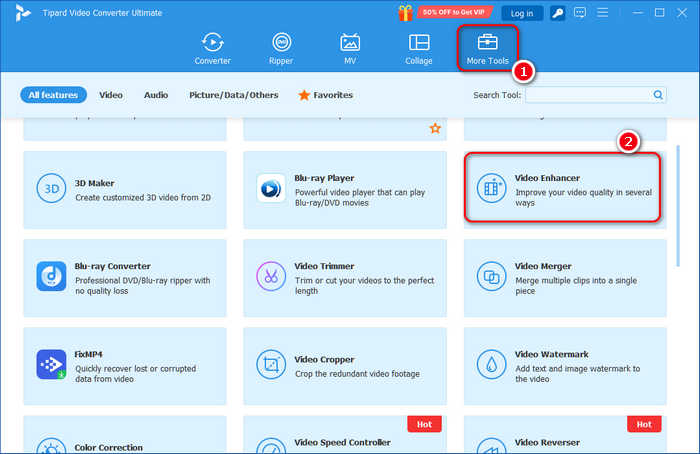Click the Video Trimmer title
Image resolution: width=700 pixels, height=454 pixels.
(325, 266)
